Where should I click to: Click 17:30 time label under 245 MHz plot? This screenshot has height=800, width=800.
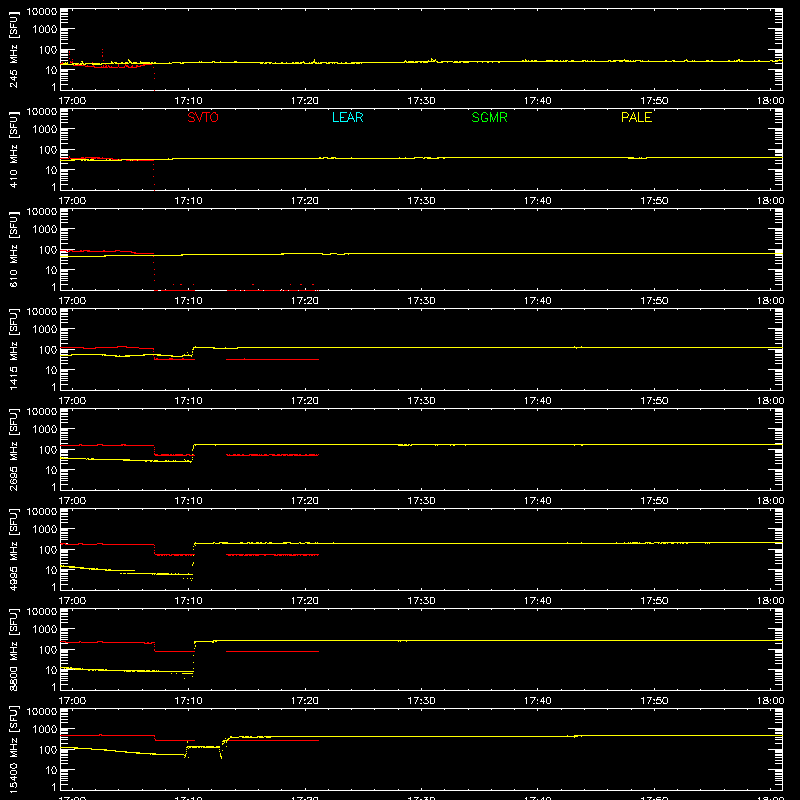coord(421,101)
